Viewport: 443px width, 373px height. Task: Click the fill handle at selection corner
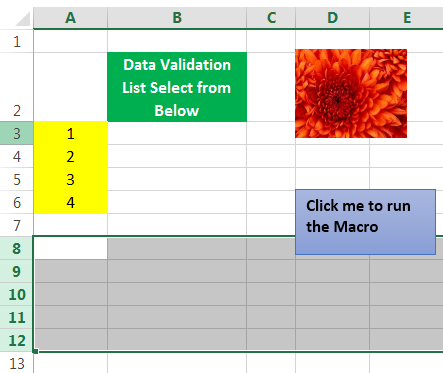point(35,351)
